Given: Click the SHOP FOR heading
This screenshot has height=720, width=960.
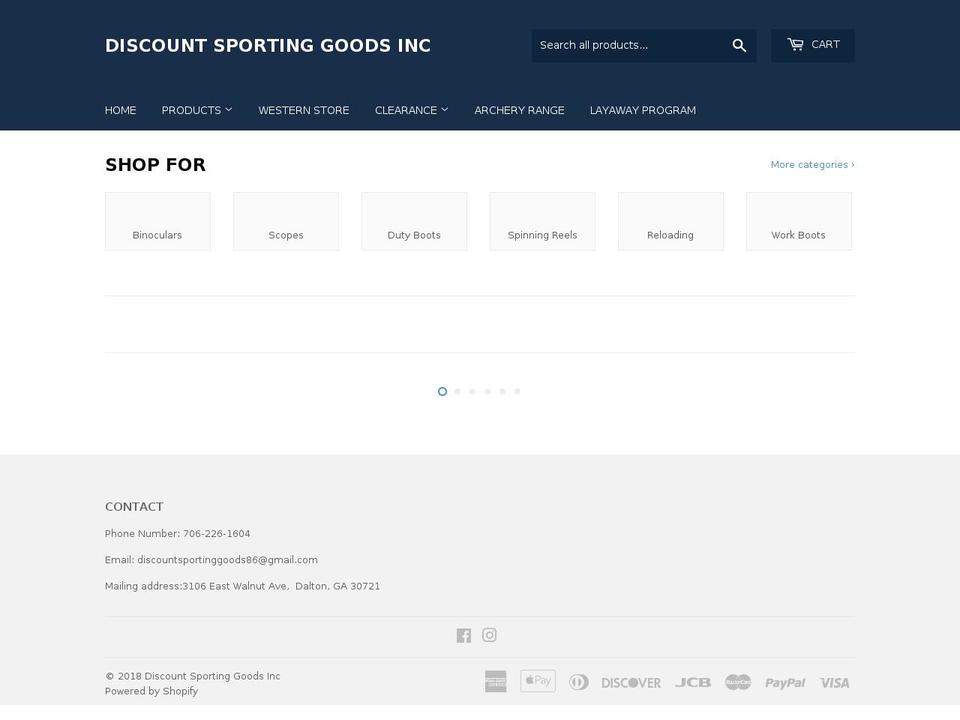Looking at the screenshot, I should click(156, 165).
